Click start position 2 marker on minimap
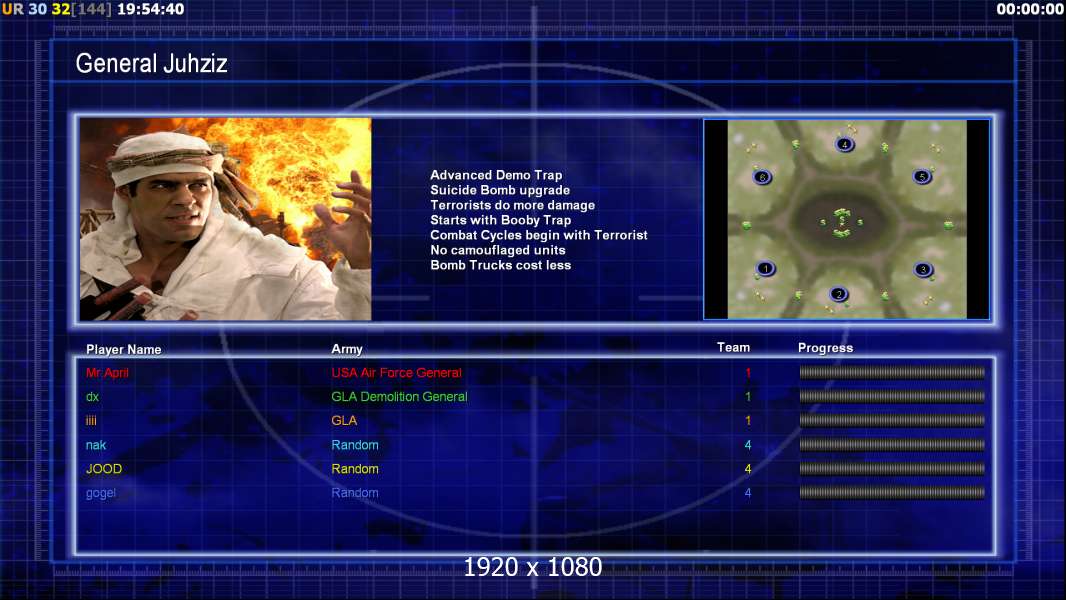 (x=839, y=294)
